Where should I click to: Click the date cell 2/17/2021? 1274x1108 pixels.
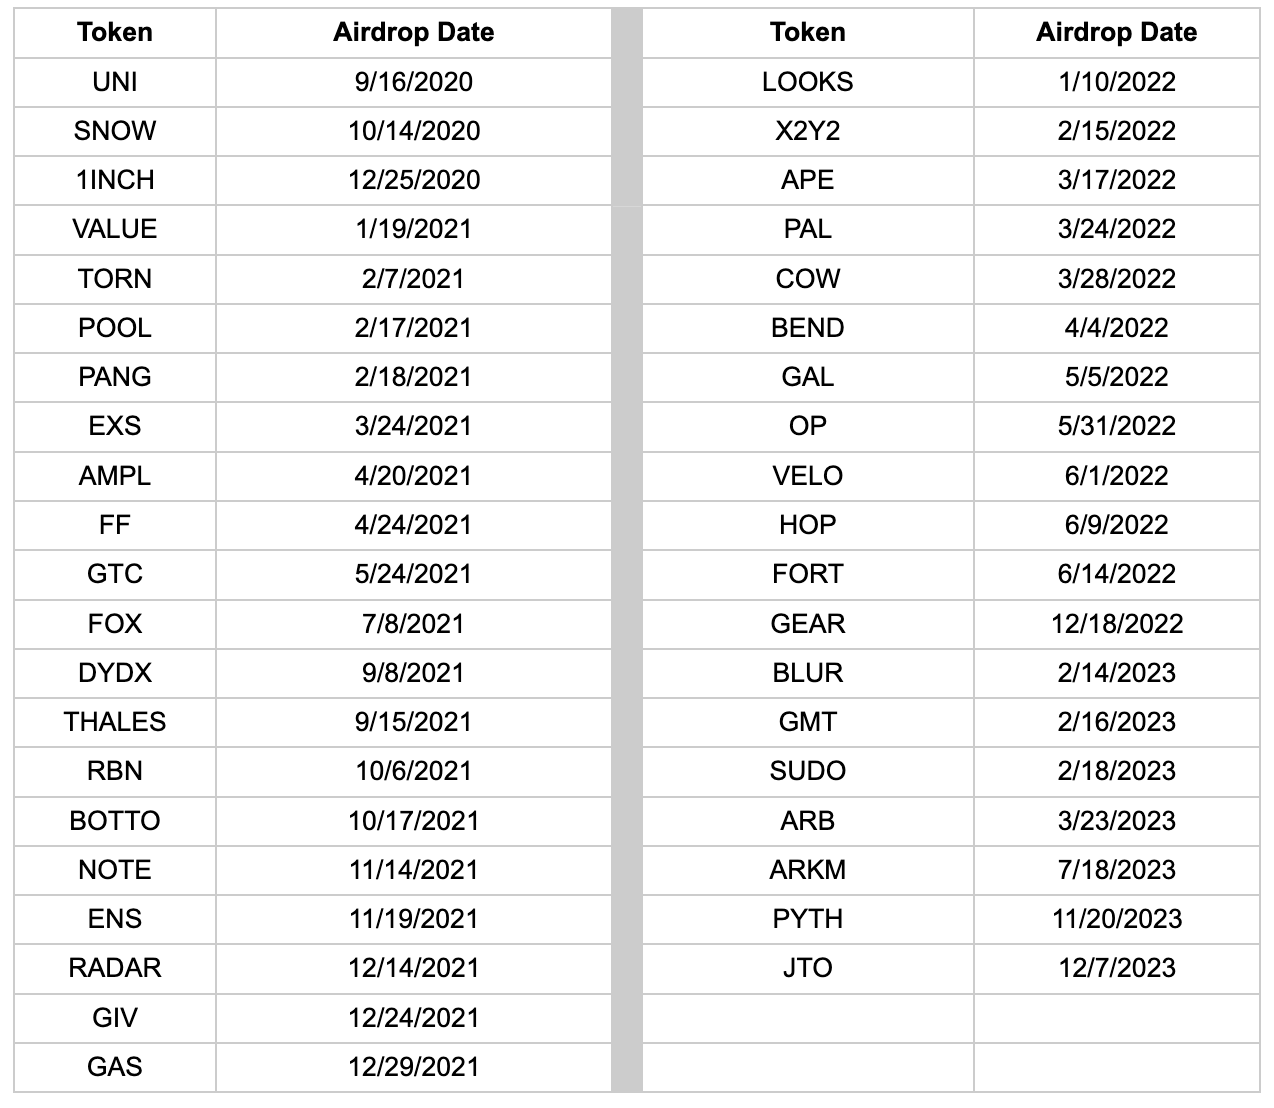tap(413, 328)
